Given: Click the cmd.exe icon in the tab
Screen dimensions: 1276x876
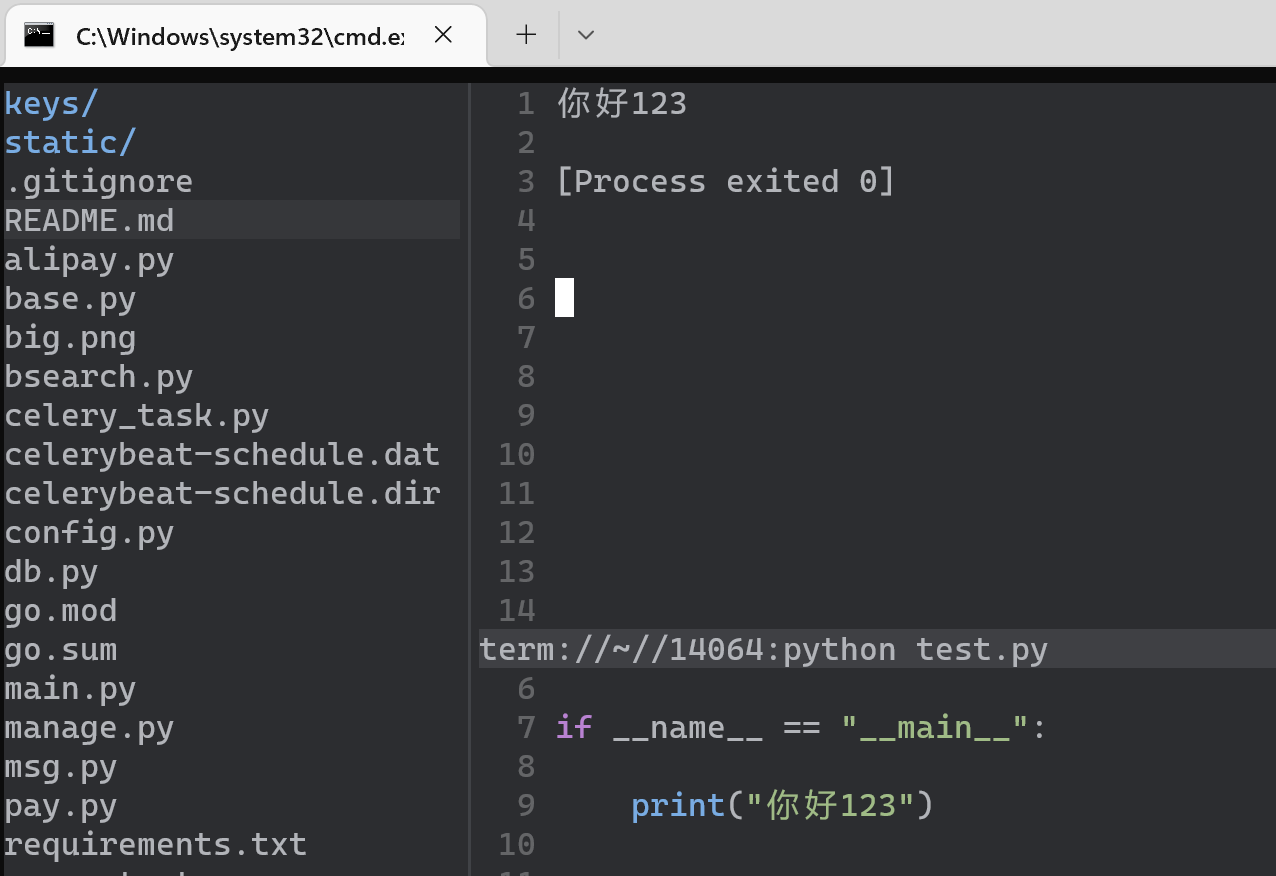Looking at the screenshot, I should tap(39, 35).
